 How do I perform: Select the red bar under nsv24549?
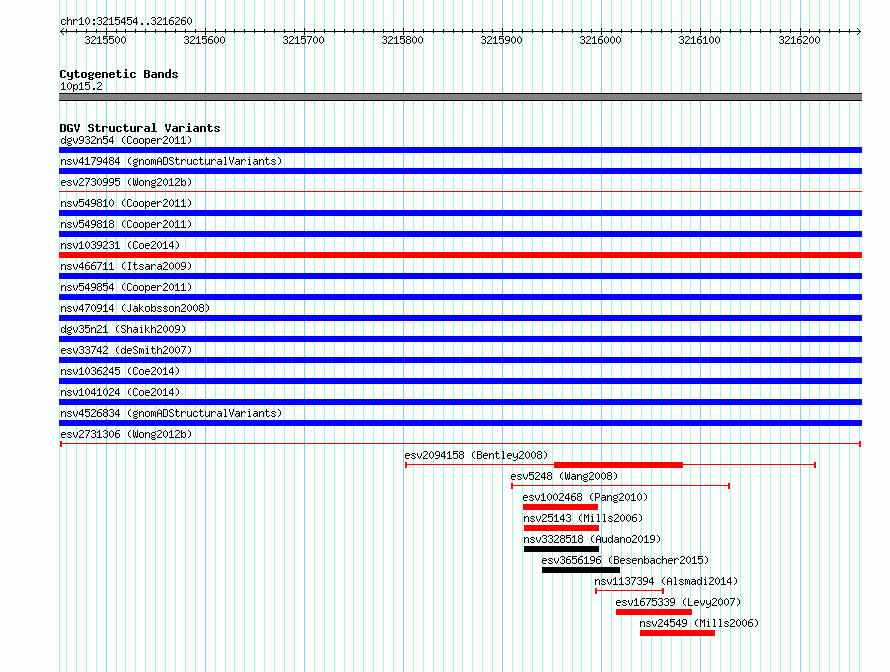pyautogui.click(x=677, y=633)
